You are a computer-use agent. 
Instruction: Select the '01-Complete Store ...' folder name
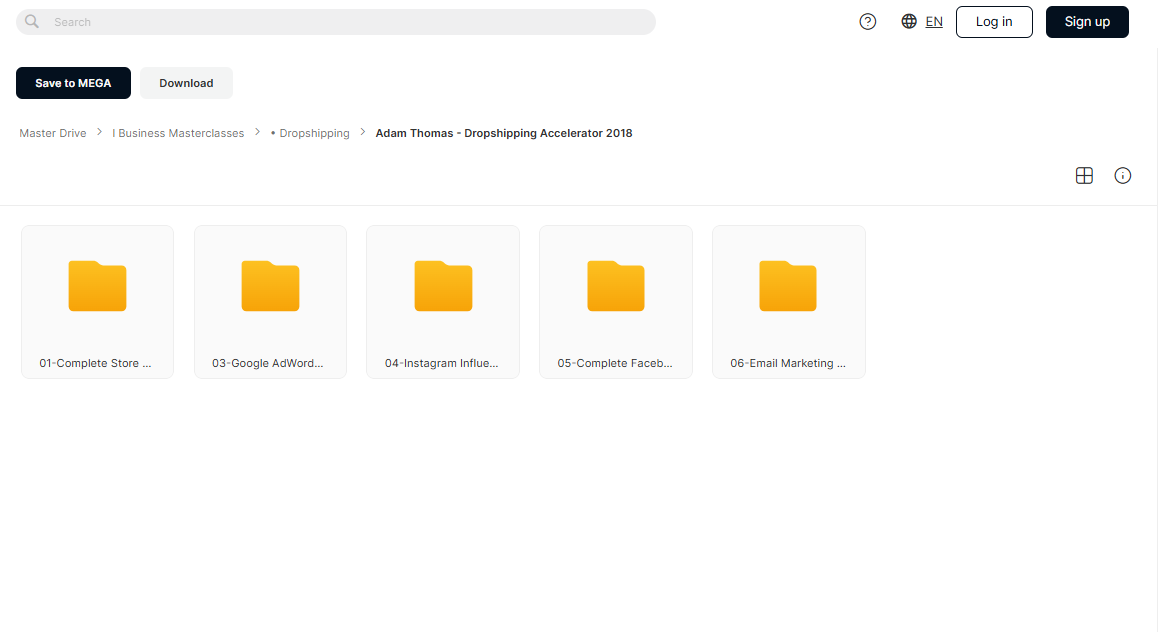pyautogui.click(x=95, y=363)
